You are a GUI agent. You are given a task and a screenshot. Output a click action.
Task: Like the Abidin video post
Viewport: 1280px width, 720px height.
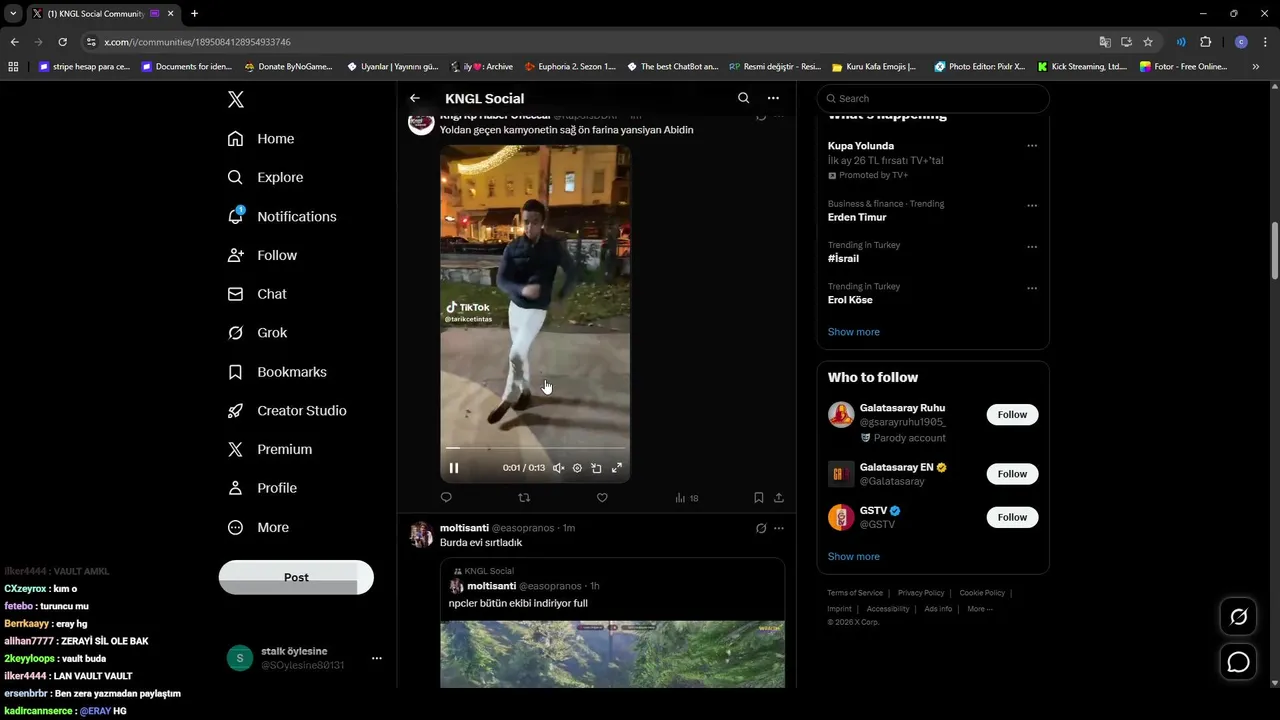[602, 497]
